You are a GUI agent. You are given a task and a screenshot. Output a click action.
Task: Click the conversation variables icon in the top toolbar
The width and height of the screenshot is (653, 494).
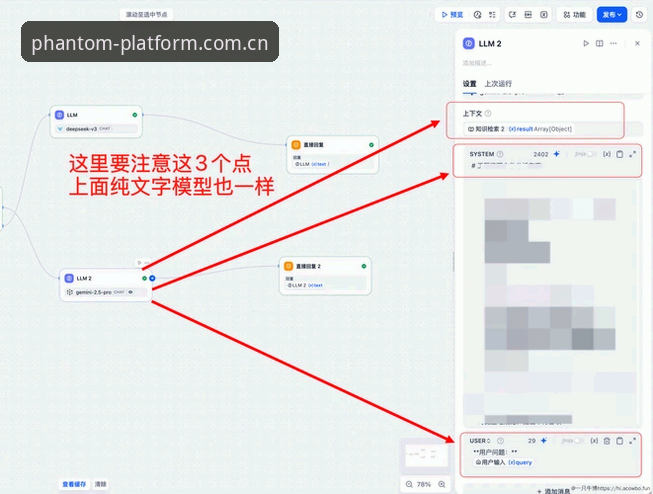544,15
